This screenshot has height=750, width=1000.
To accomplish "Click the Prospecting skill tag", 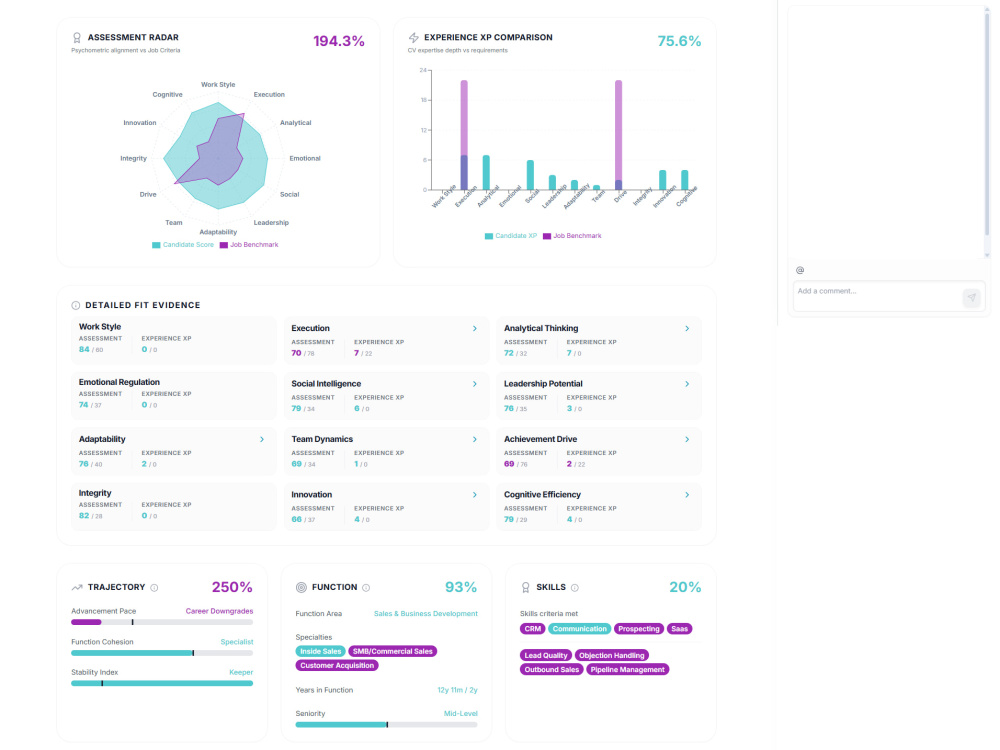I will tap(639, 629).
